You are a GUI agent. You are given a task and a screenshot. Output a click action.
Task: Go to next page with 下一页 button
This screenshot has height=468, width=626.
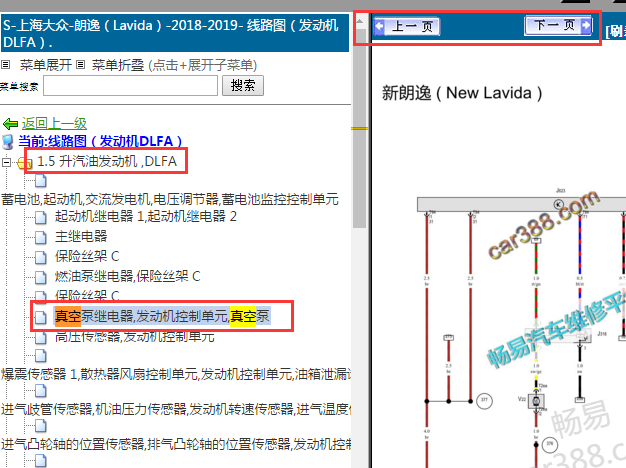pos(558,26)
